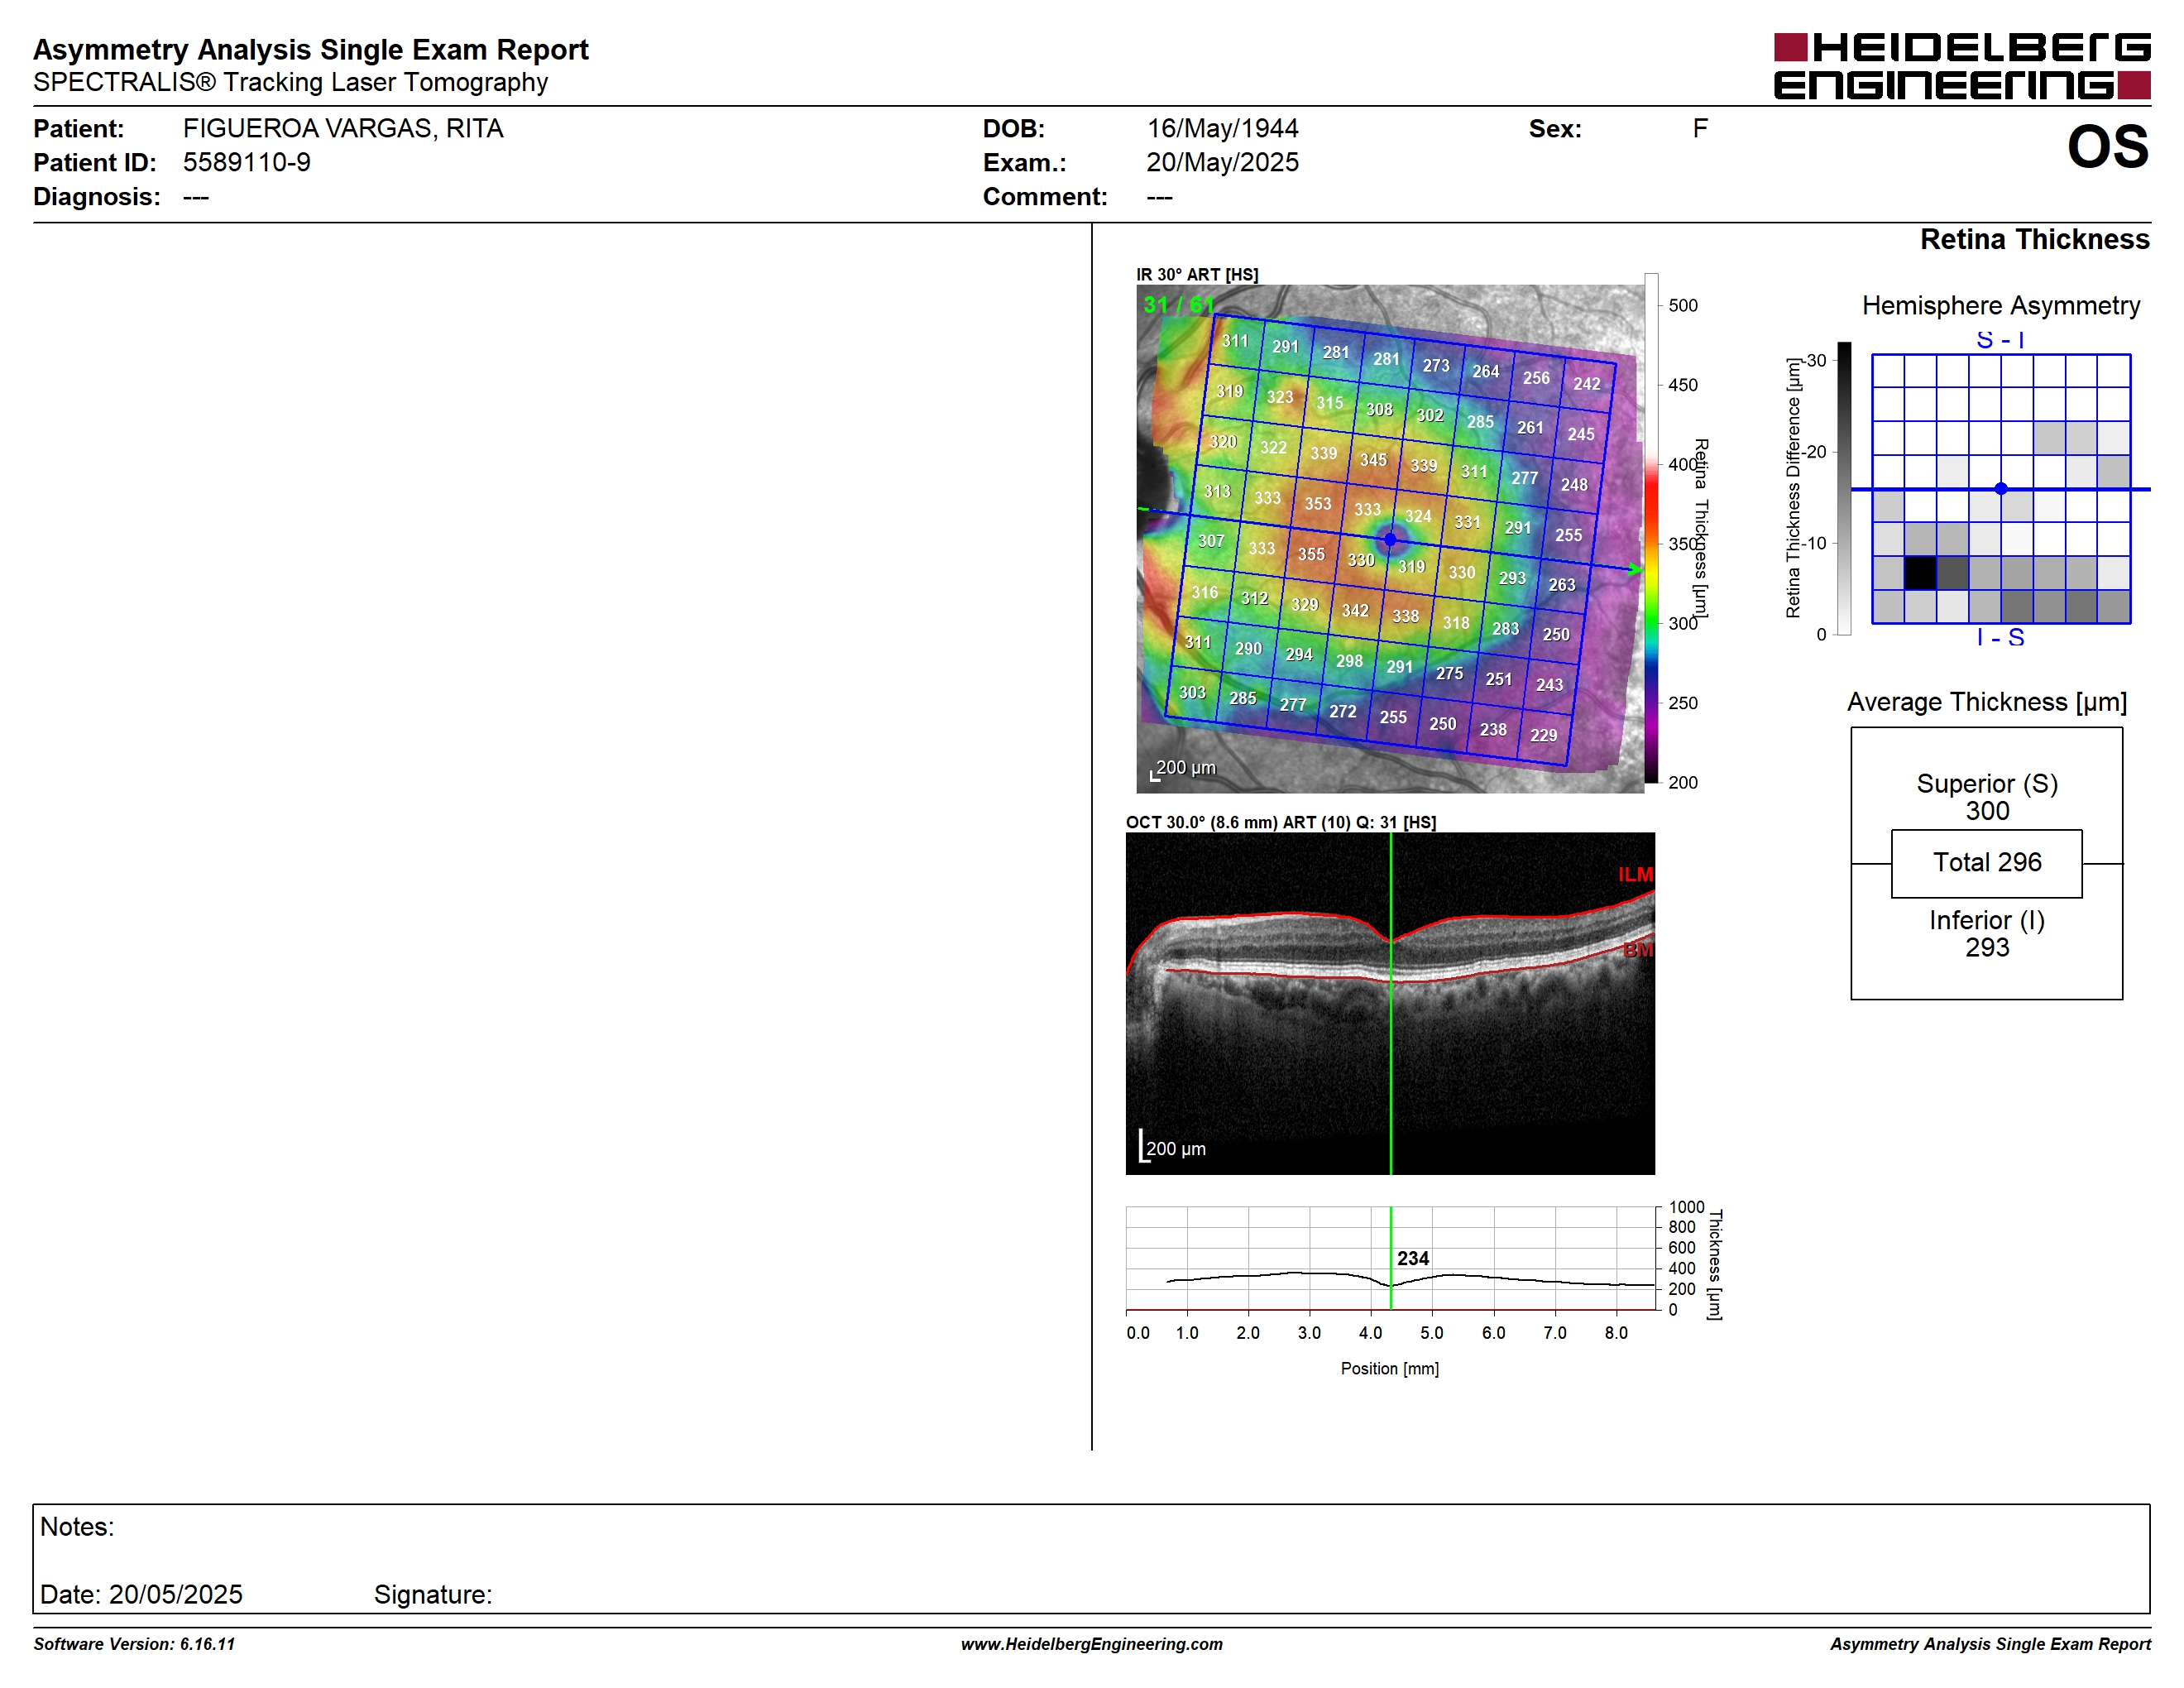
Task: Click the exam date '20/May/2025'
Action: coord(1222,162)
